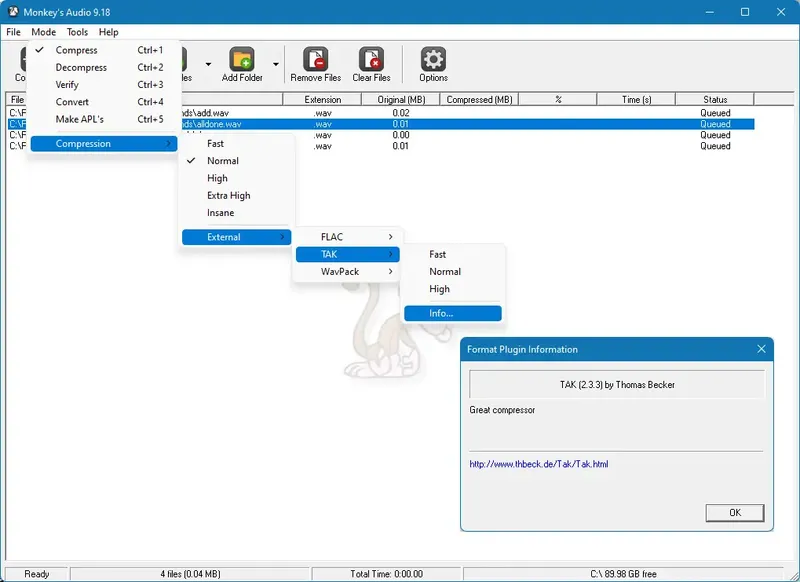Click C:\ 89.98 GB free status field
The height and width of the screenshot is (582, 800).
(623, 574)
